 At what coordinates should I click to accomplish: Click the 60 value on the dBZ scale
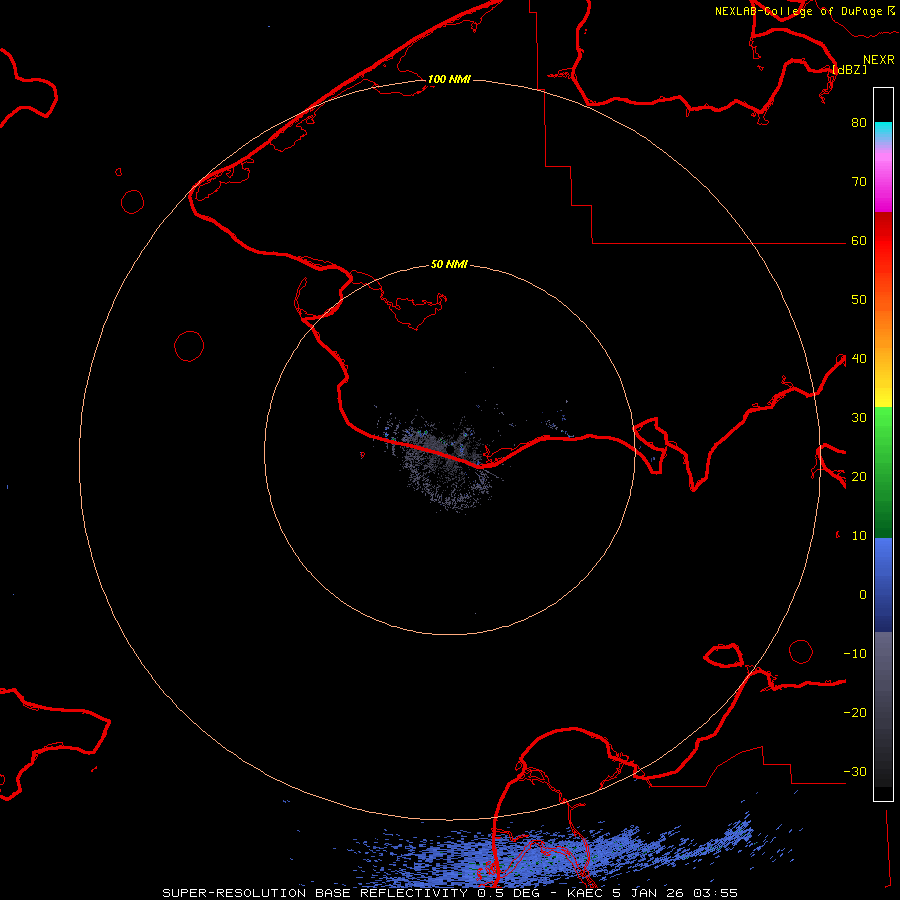[x=859, y=240]
